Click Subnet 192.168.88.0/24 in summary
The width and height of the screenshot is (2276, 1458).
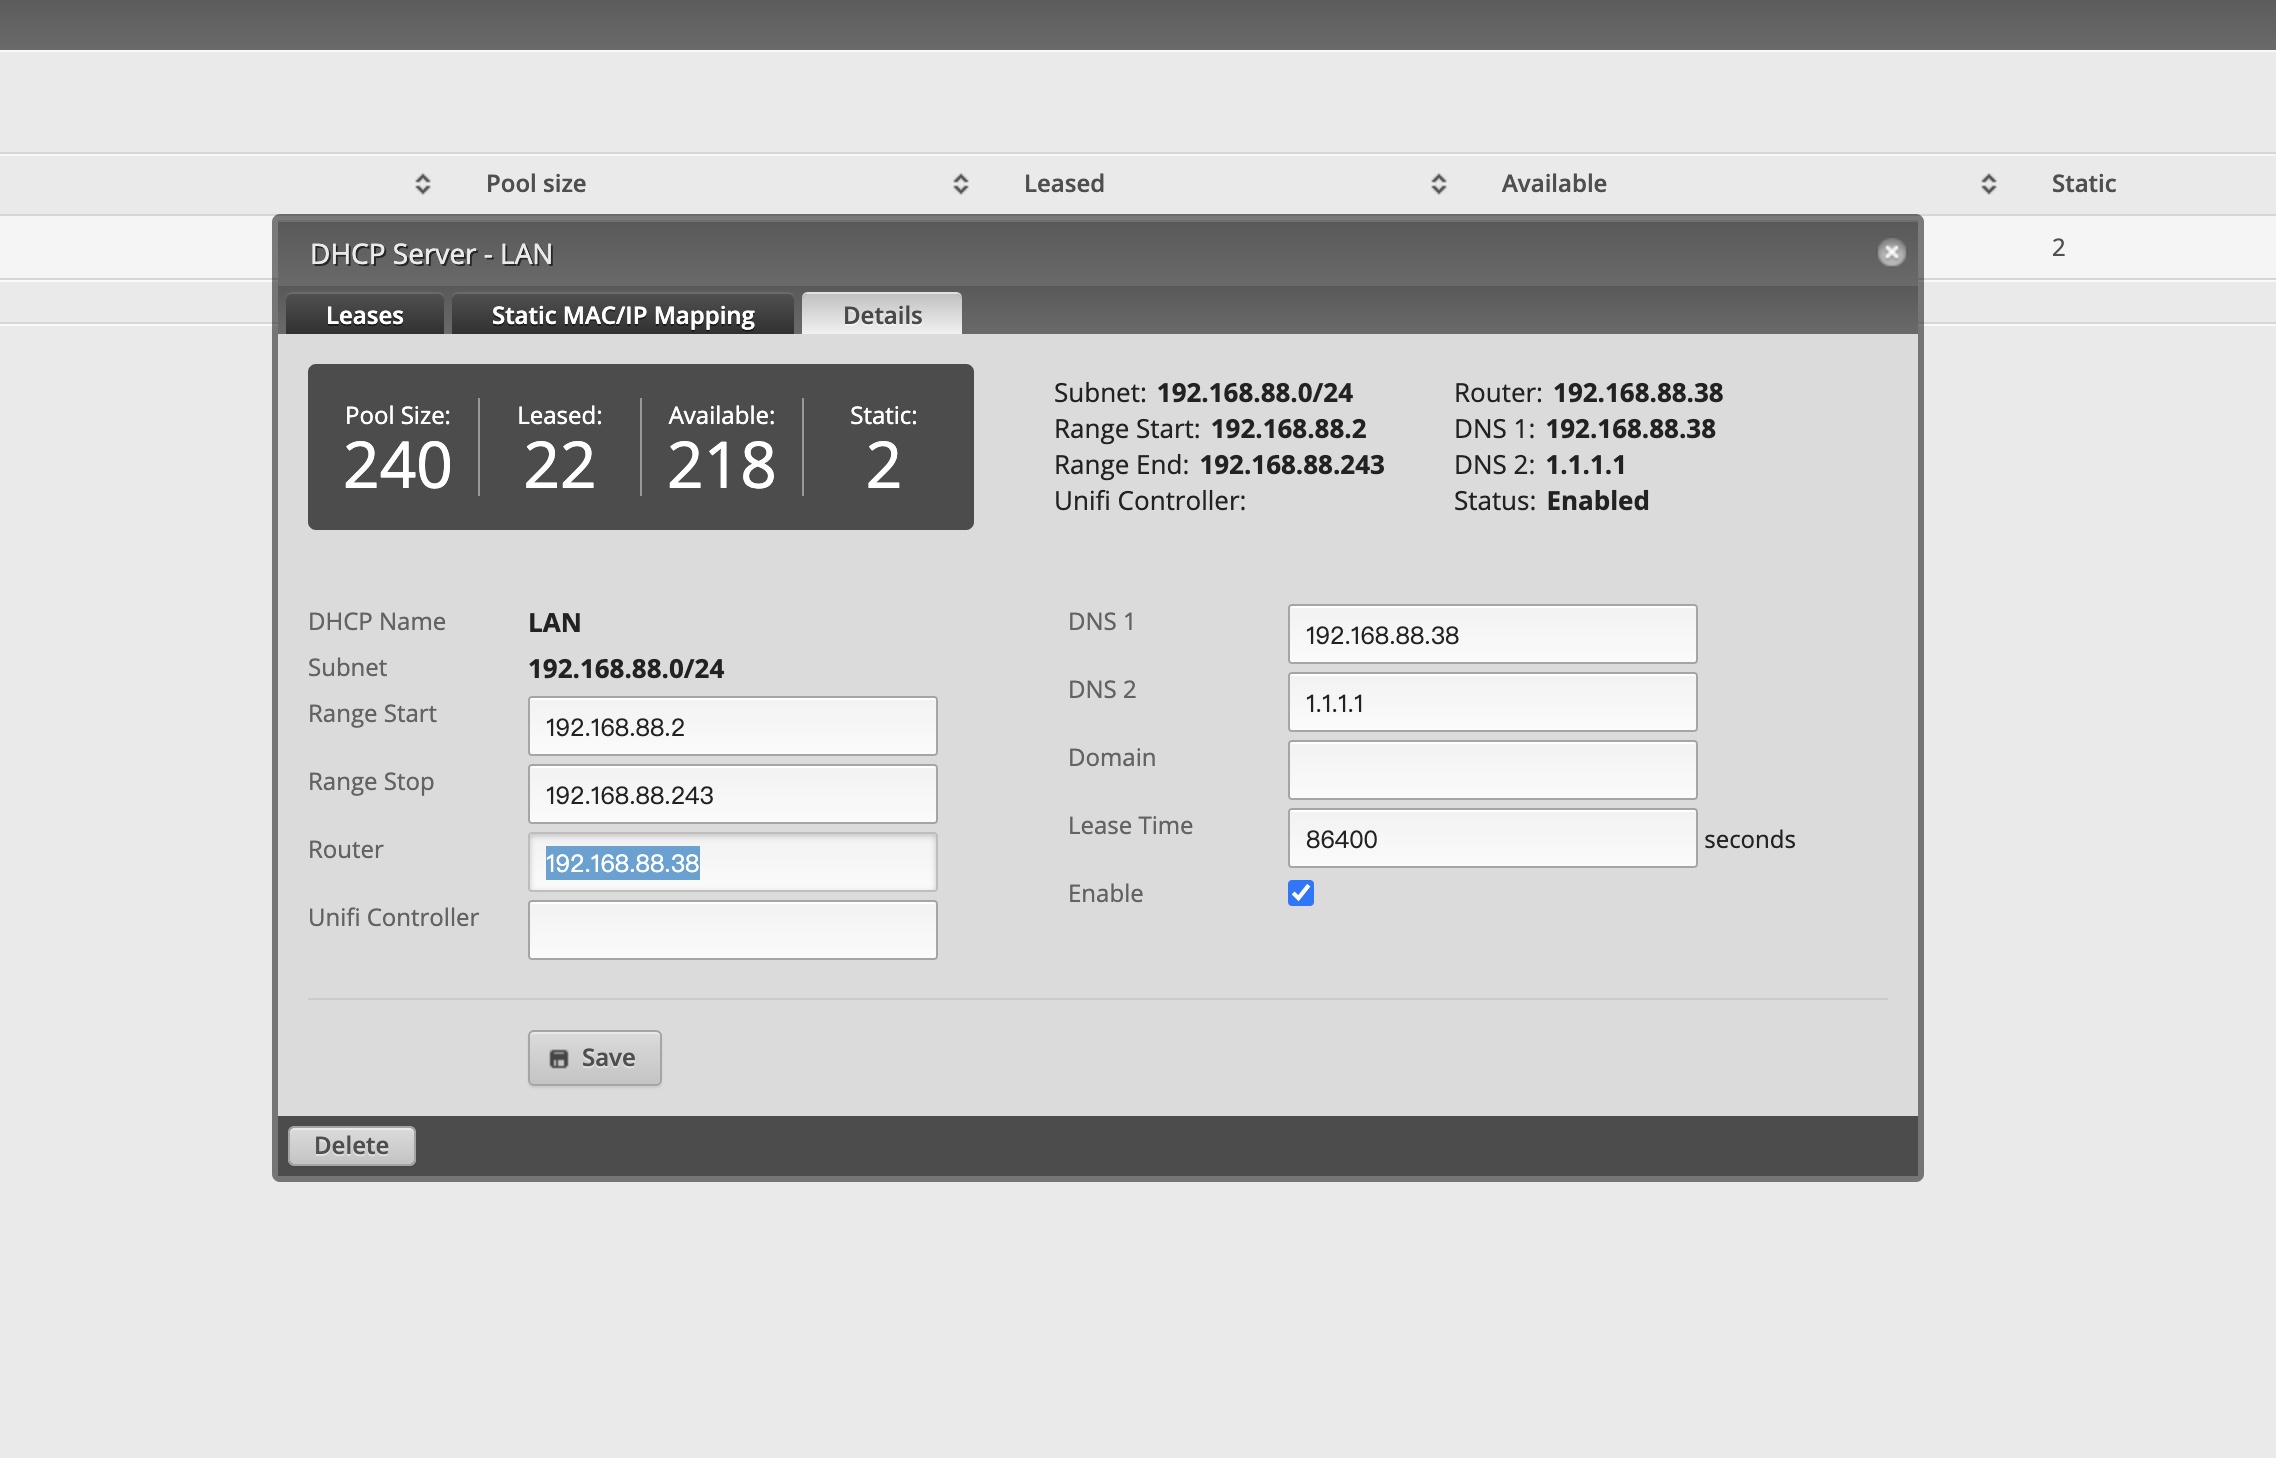pos(1203,393)
